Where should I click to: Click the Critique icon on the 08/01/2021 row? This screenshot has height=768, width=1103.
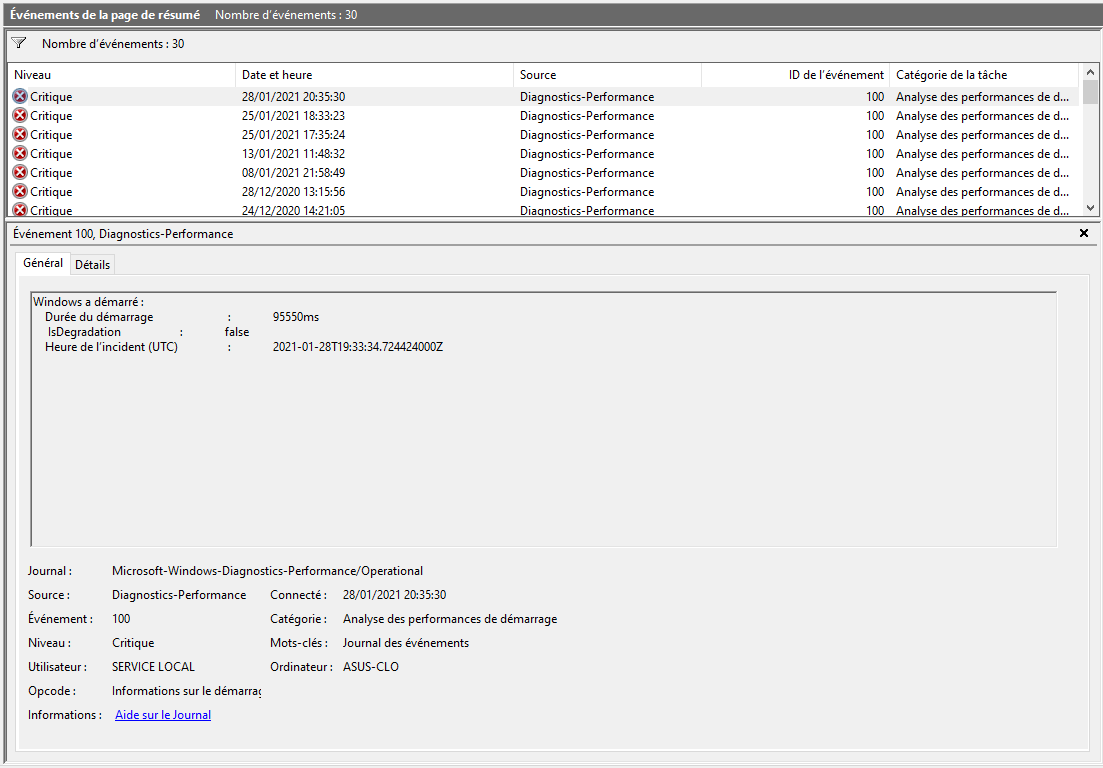20,172
